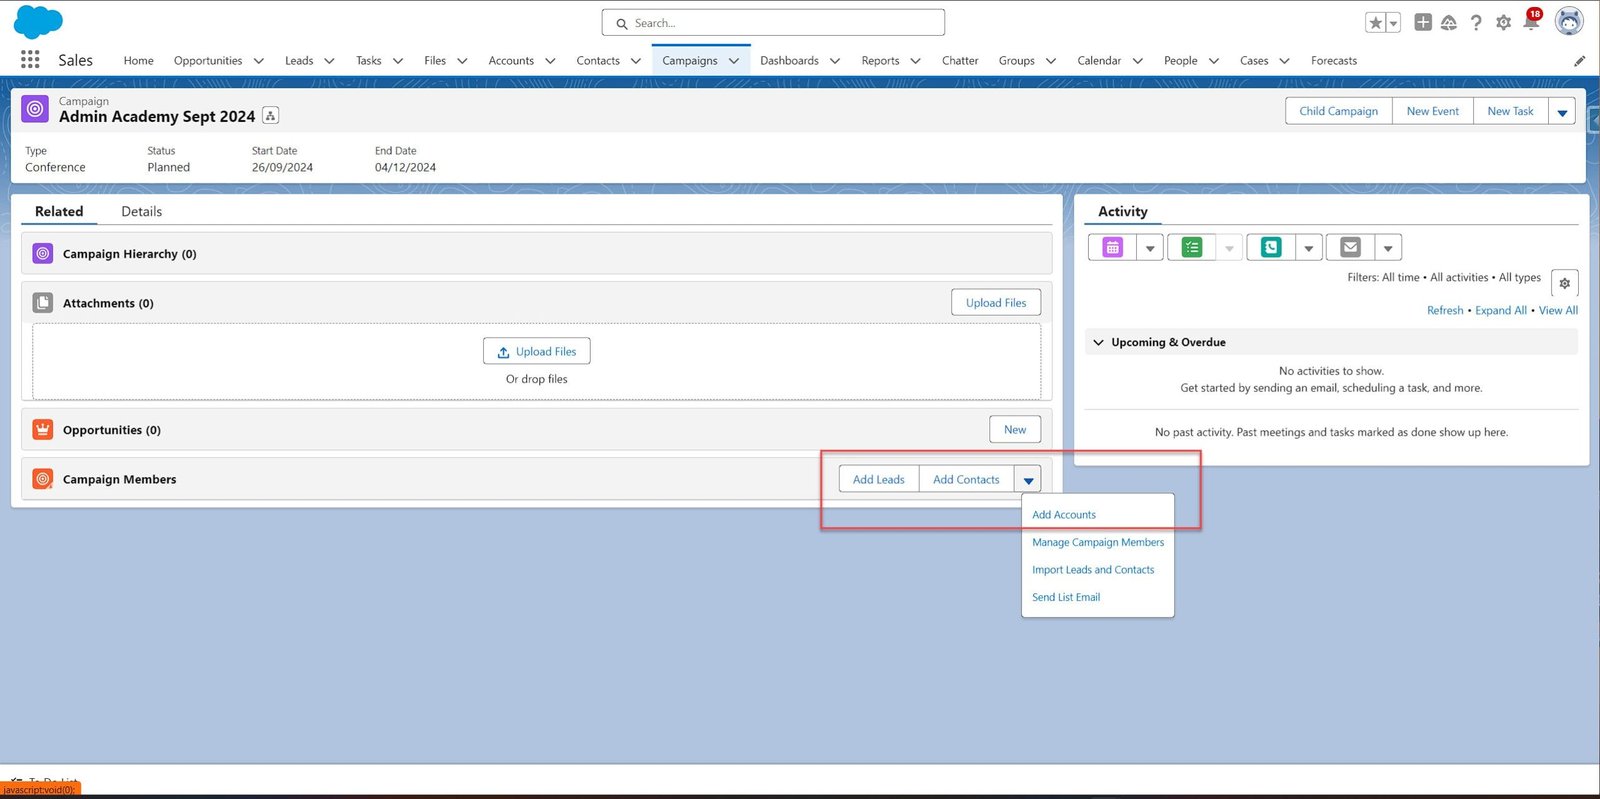The width and height of the screenshot is (1600, 799).
Task: Open the Campaign Members related list link
Action: 119,480
